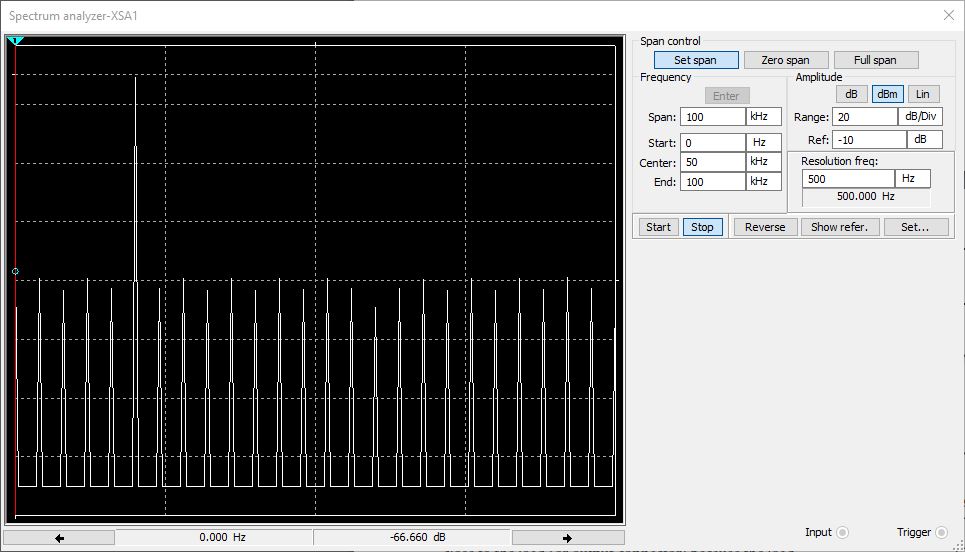Move cursor left with the left arrow button
965x552 pixels.
pyautogui.click(x=59, y=538)
